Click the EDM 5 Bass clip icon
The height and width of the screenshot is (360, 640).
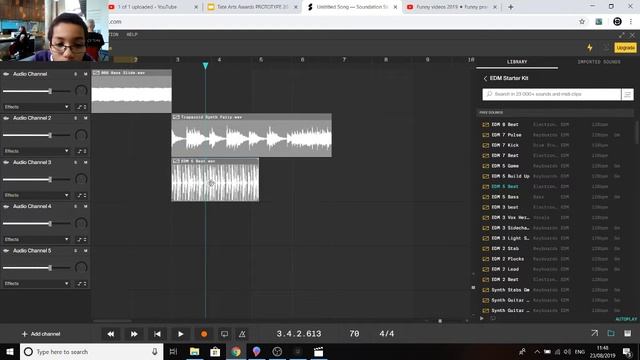(x=486, y=197)
